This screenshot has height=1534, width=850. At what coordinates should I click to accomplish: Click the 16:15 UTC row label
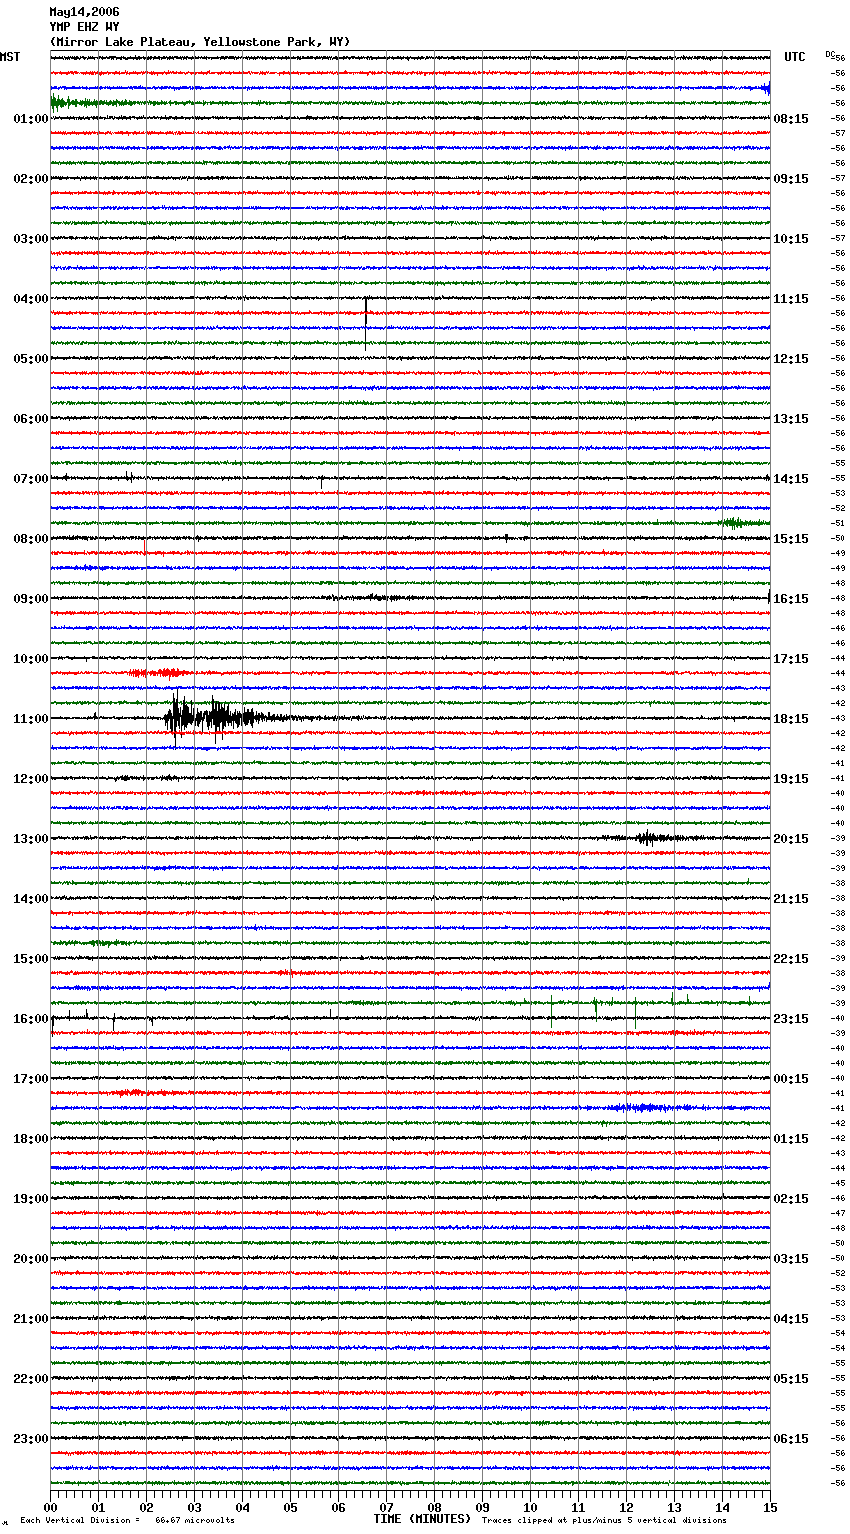791,599
